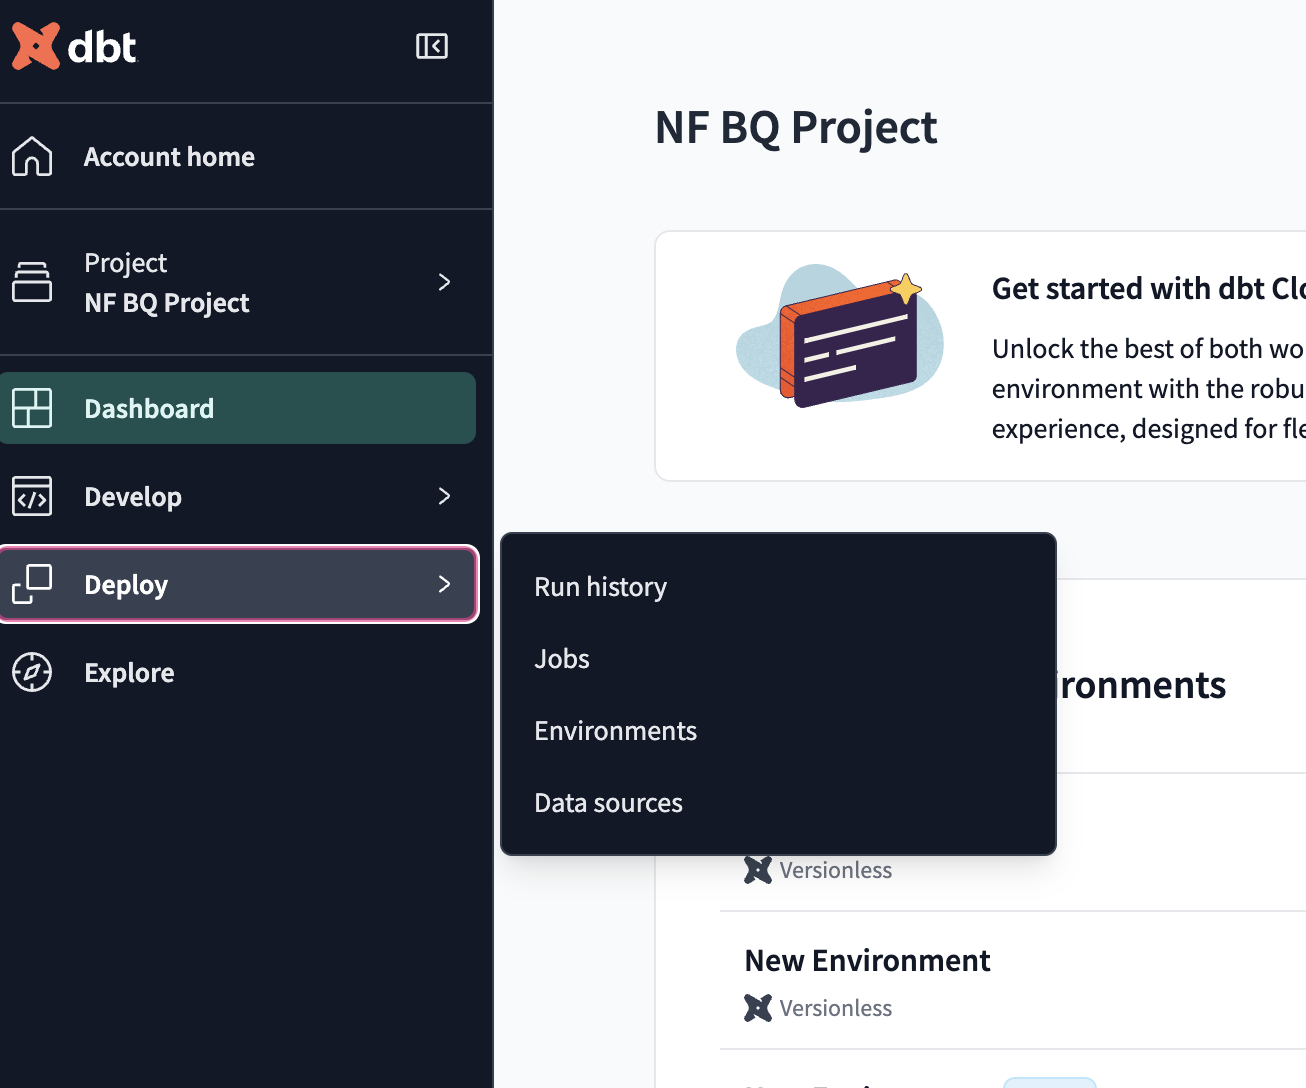The image size is (1306, 1088).
Task: Click the Project stack icon
Action: (32, 282)
